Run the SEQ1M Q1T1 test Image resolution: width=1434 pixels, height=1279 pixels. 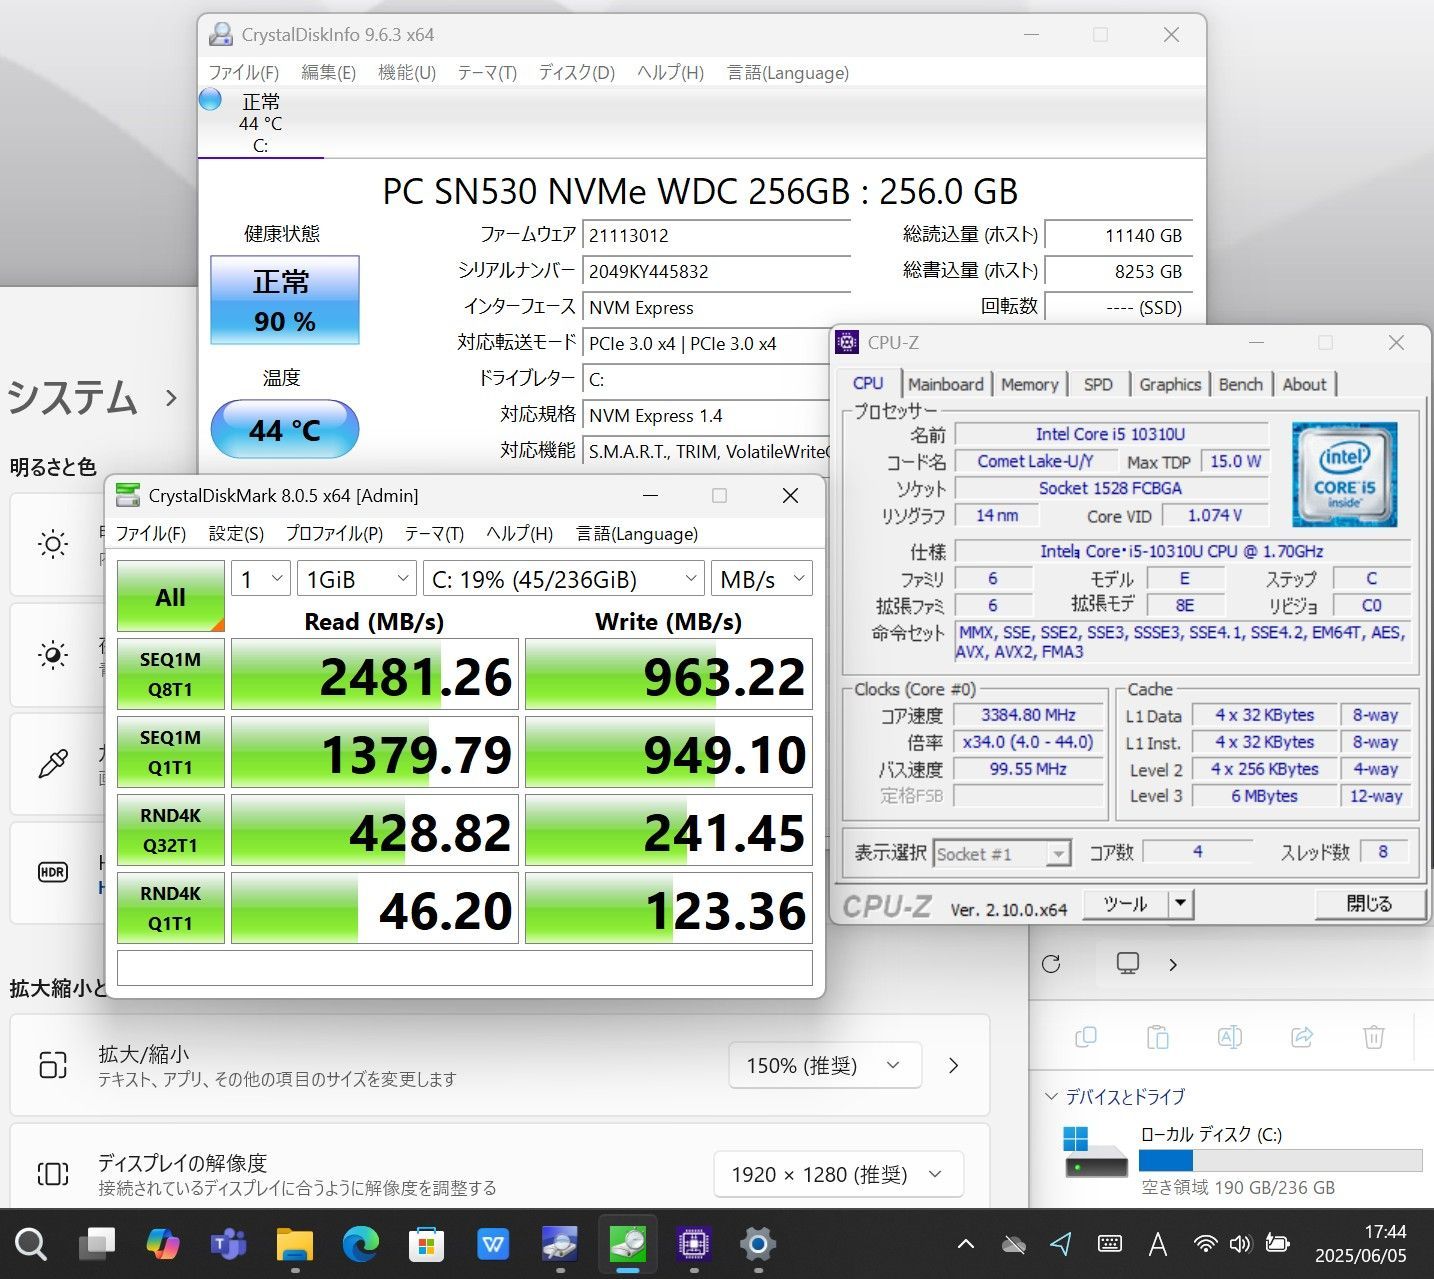coord(171,752)
